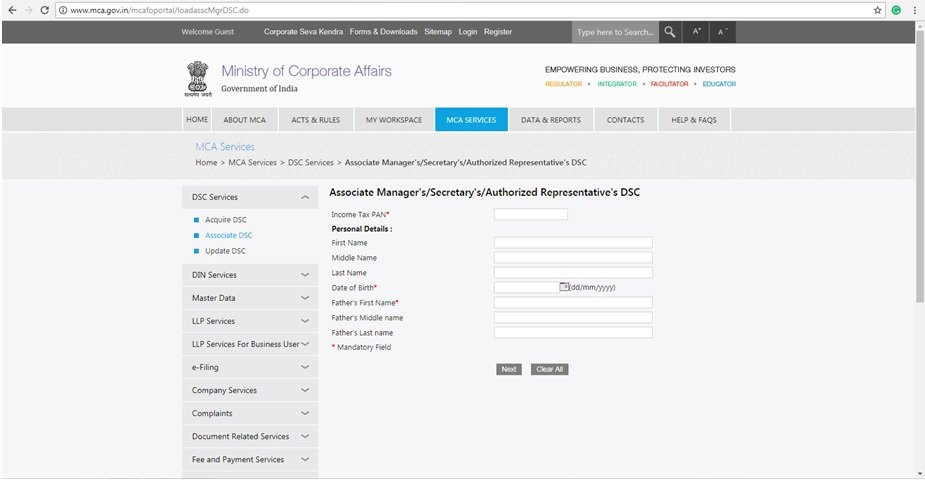925x481 pixels.
Task: Click DSC Services in the breadcrumb
Action: [x=311, y=162]
